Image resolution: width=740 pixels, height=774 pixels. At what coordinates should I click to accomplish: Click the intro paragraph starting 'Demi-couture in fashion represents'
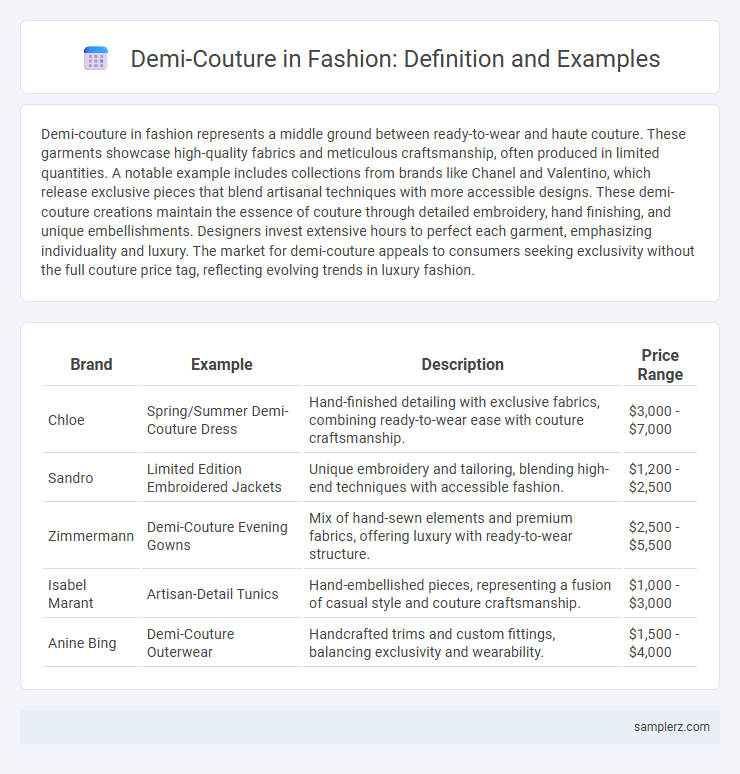click(369, 202)
